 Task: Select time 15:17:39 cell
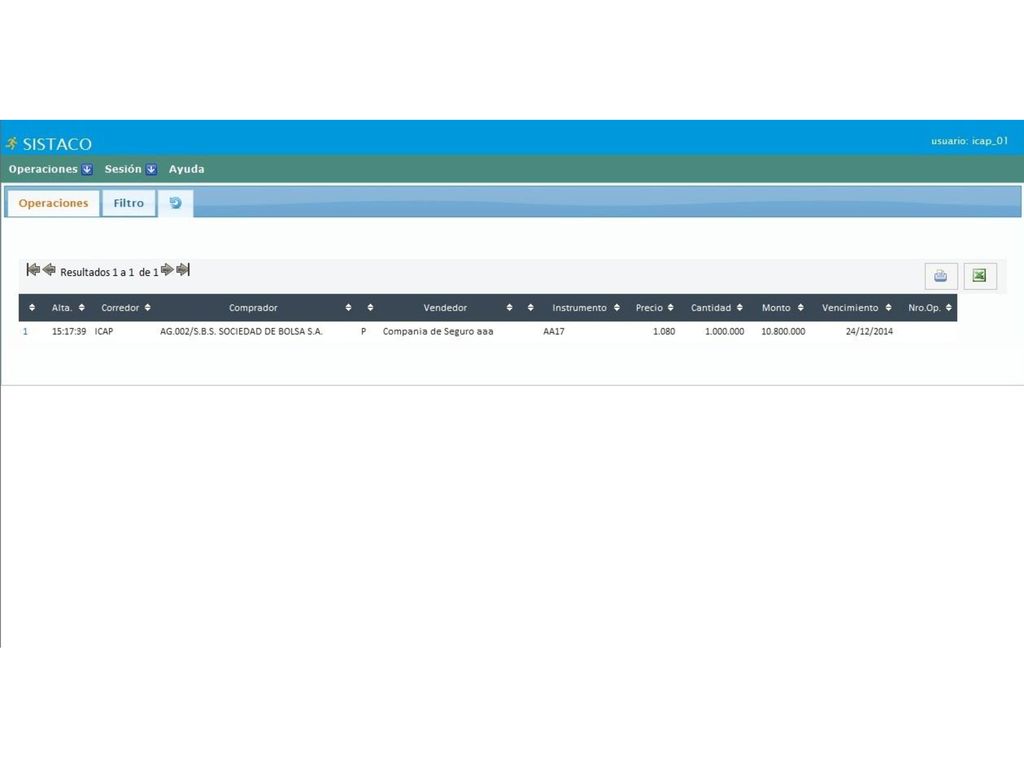click(69, 331)
